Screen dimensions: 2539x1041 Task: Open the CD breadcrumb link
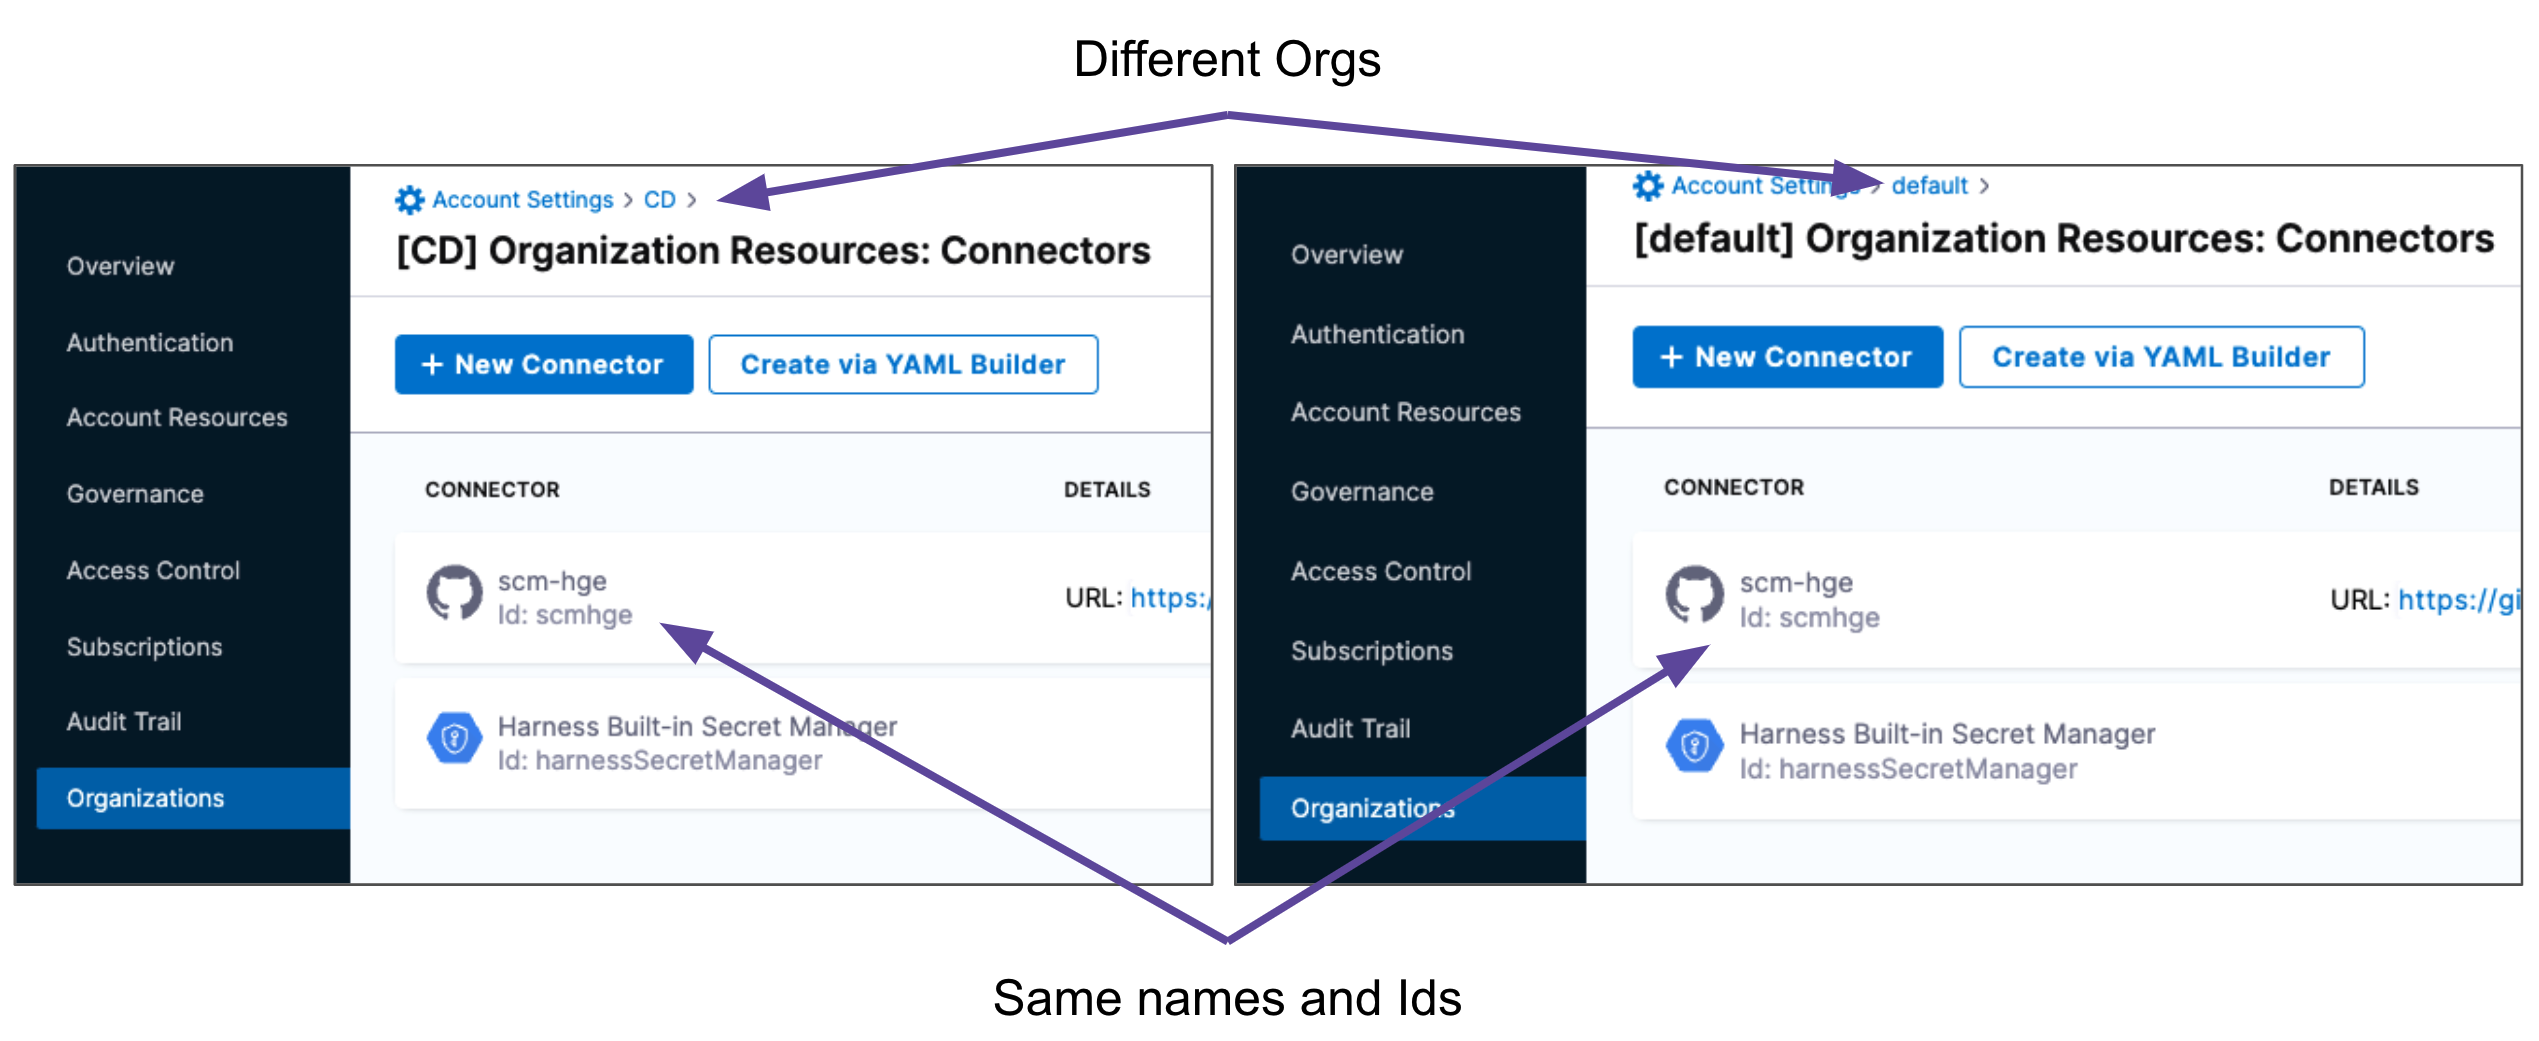(x=659, y=200)
